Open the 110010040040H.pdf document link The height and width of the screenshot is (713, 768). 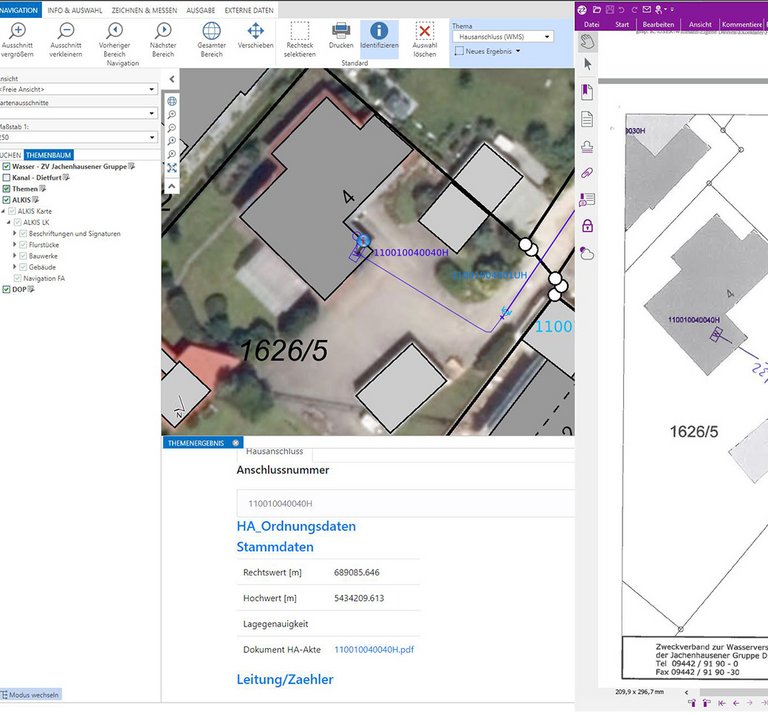coord(374,650)
